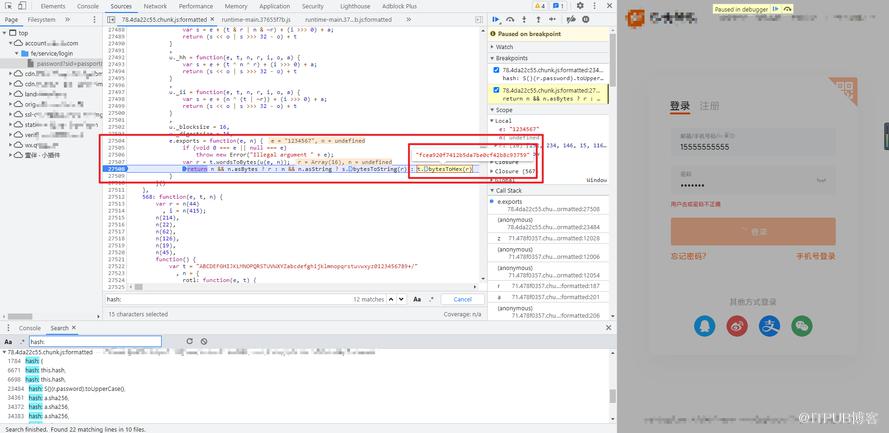Step over from the Paused in debugger overlay

787,10
